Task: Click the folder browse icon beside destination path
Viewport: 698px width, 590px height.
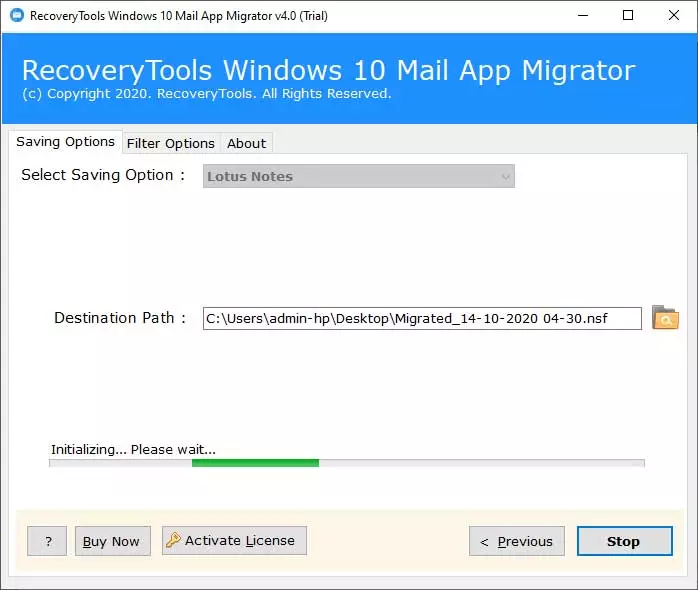Action: 665,319
